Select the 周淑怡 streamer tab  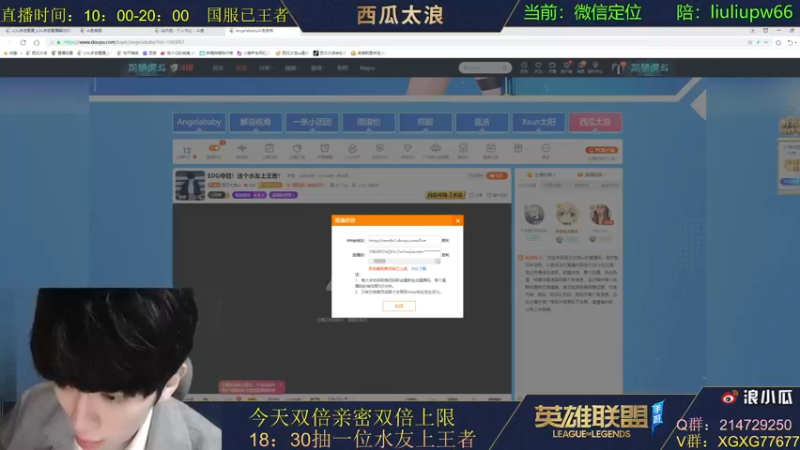(x=369, y=122)
